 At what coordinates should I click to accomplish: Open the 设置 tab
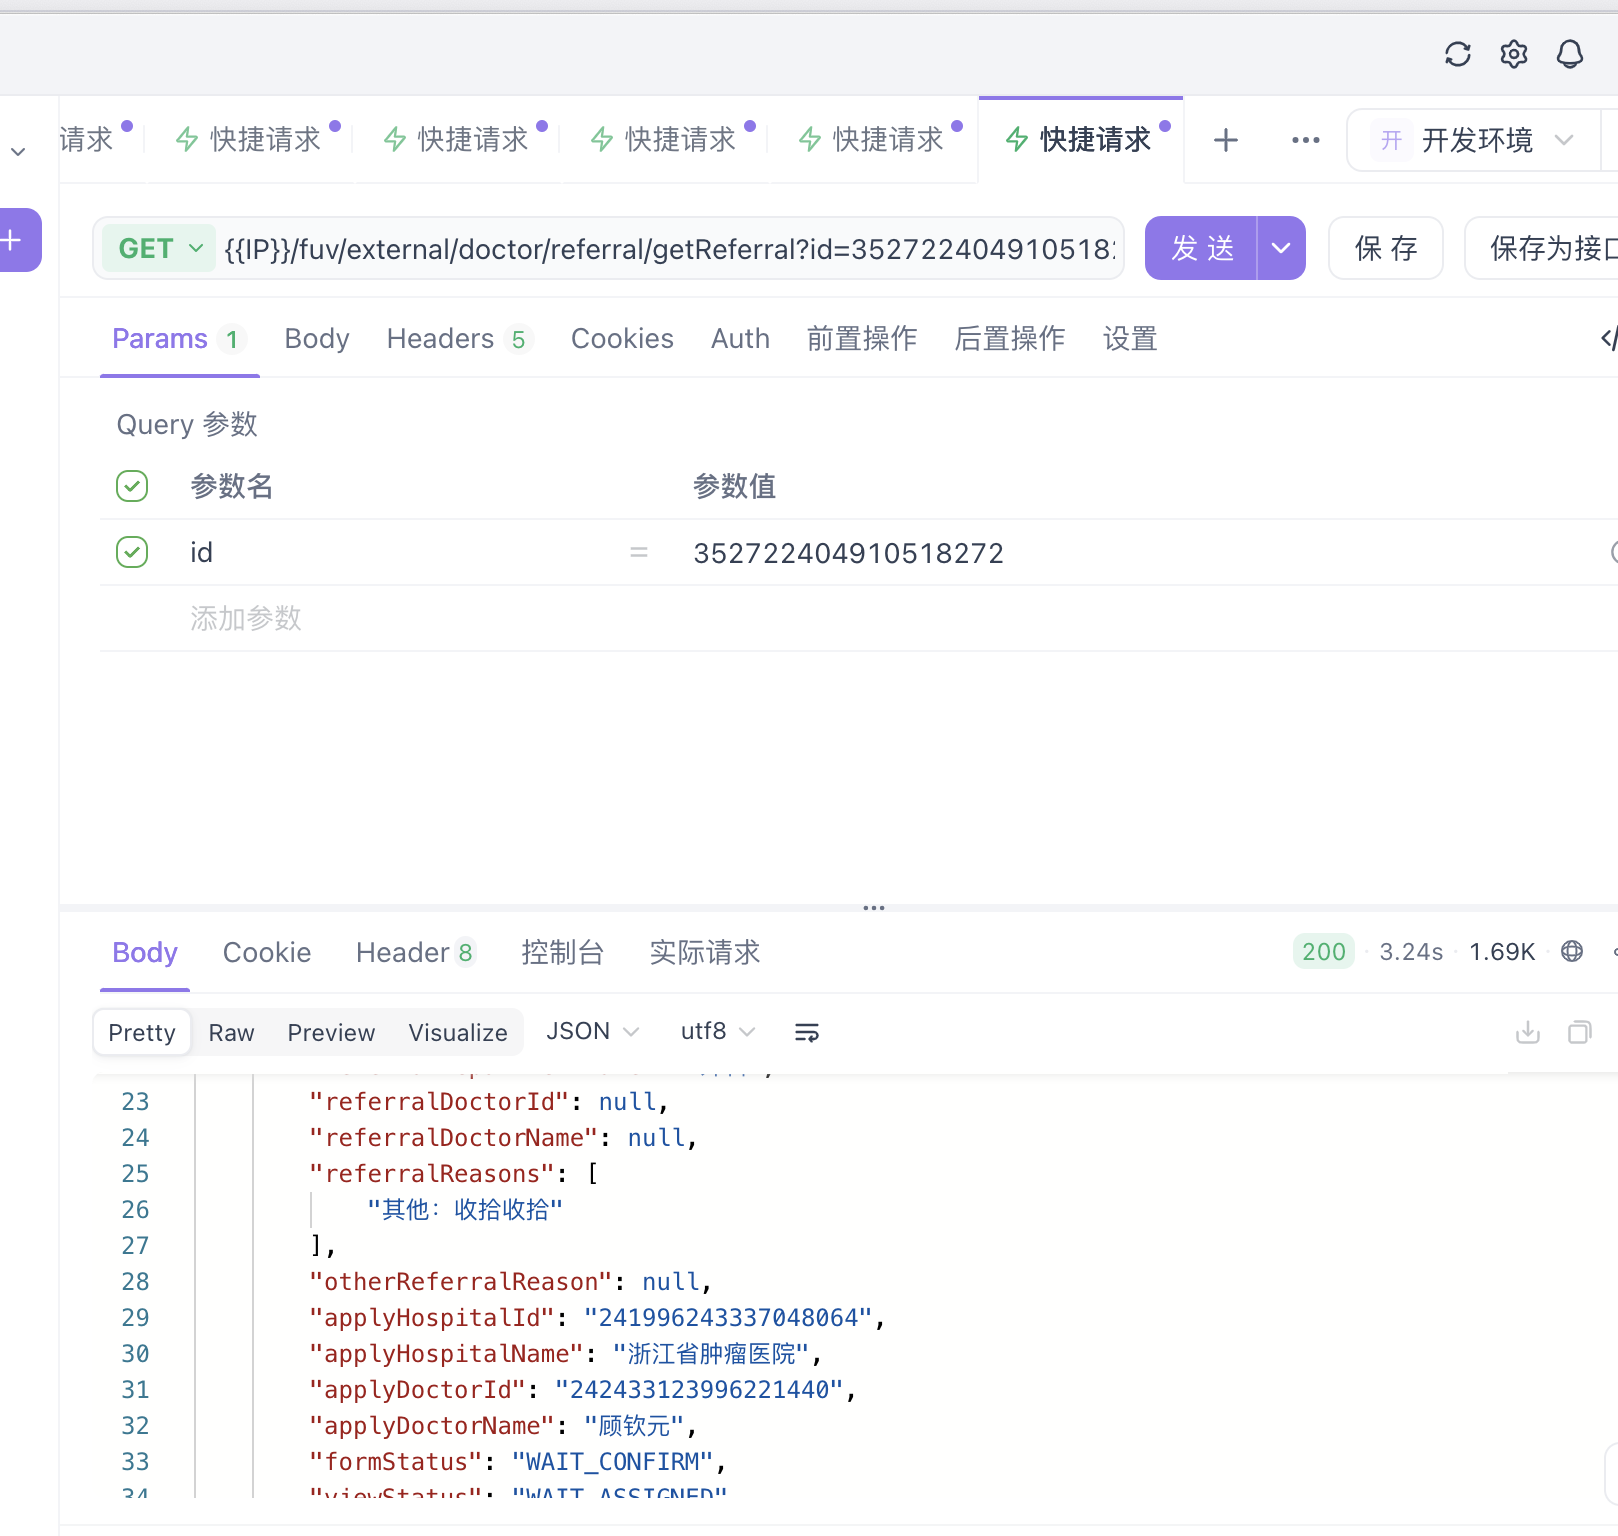coord(1130,339)
